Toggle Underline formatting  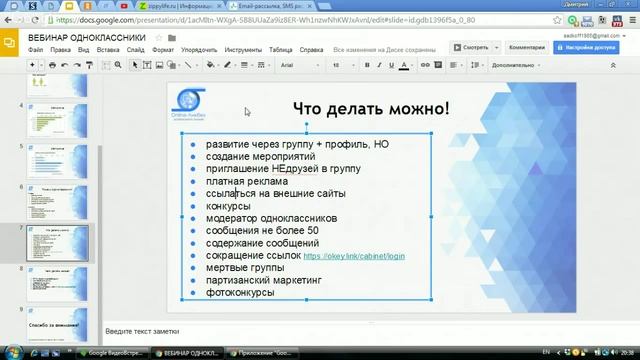pyautogui.click(x=391, y=65)
